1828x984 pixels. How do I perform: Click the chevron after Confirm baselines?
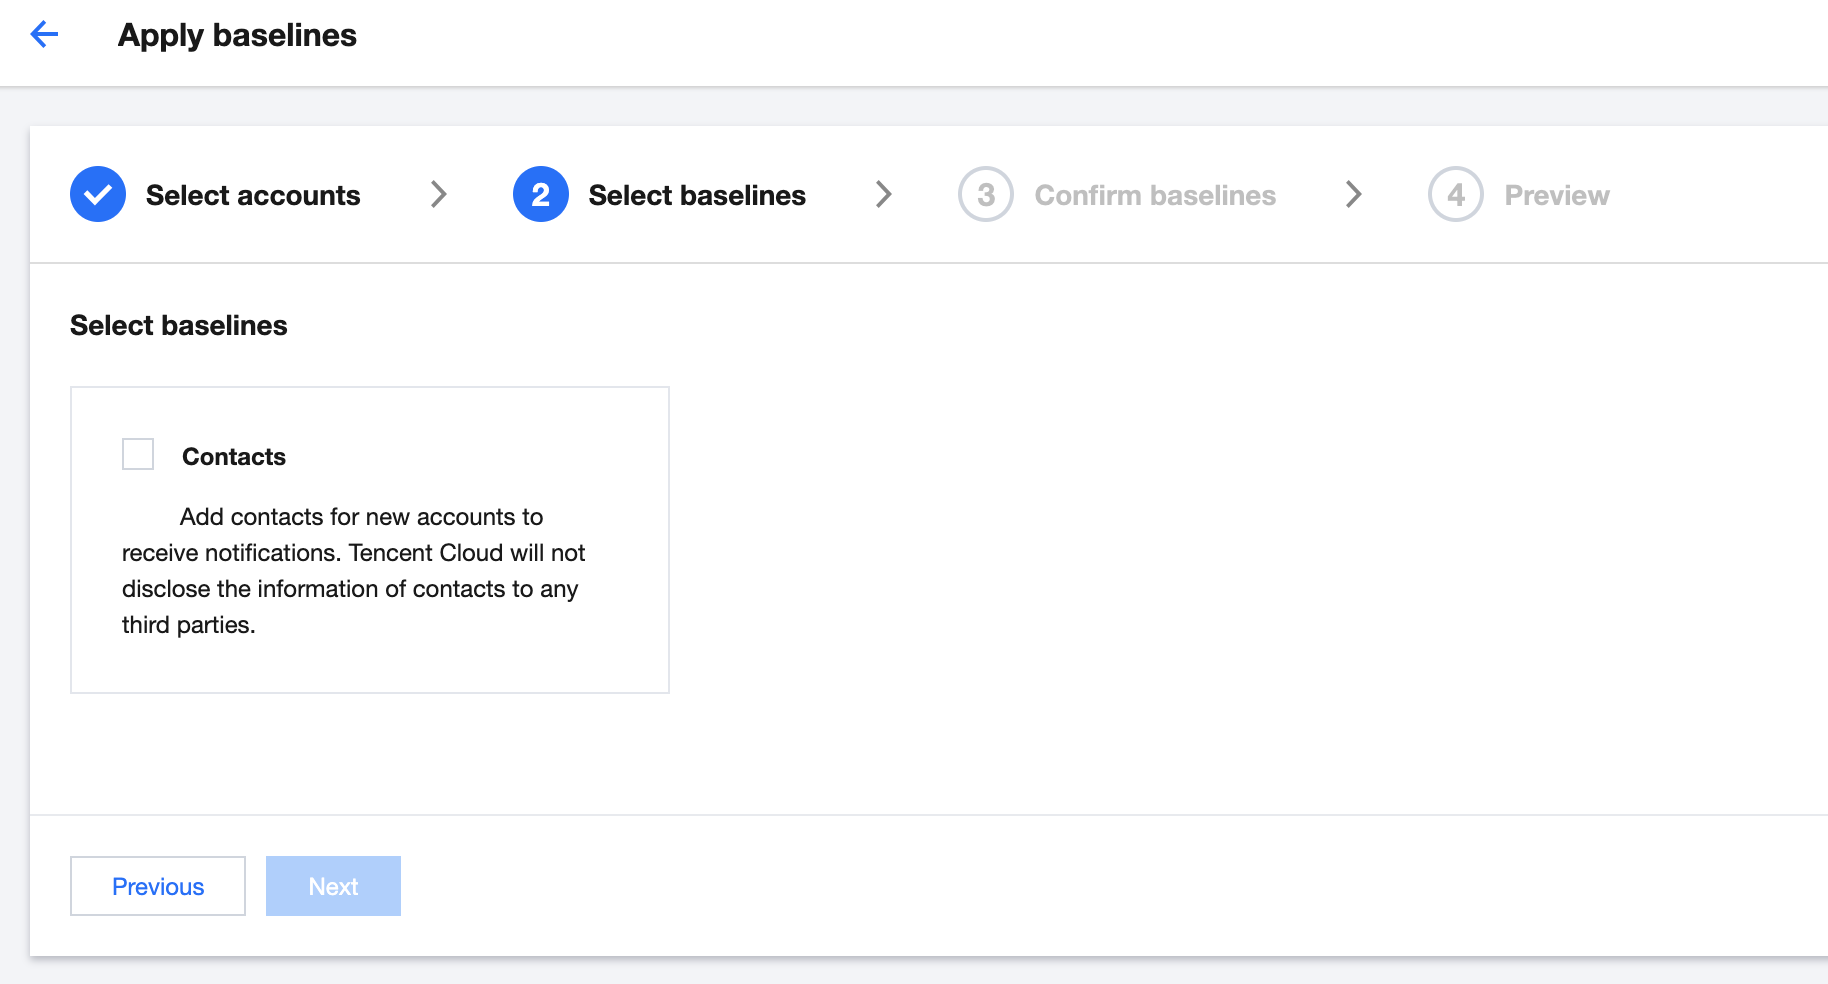click(1353, 194)
